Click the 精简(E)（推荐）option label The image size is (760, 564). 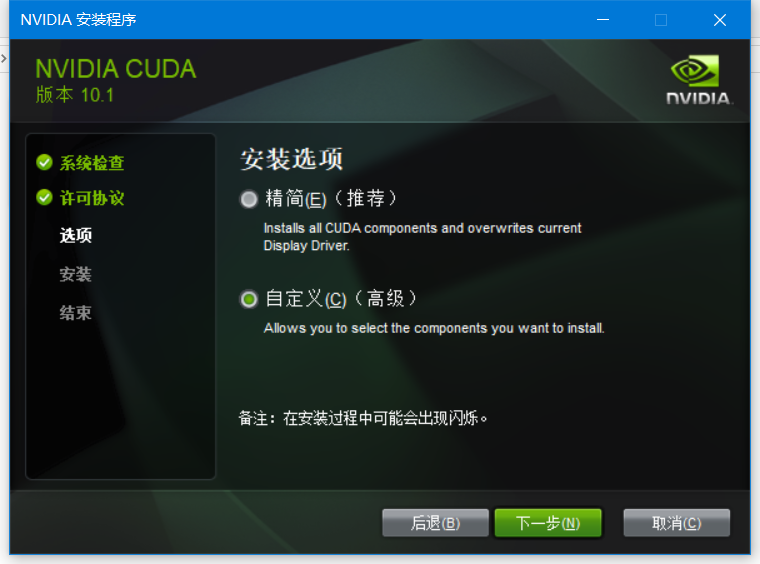331,199
